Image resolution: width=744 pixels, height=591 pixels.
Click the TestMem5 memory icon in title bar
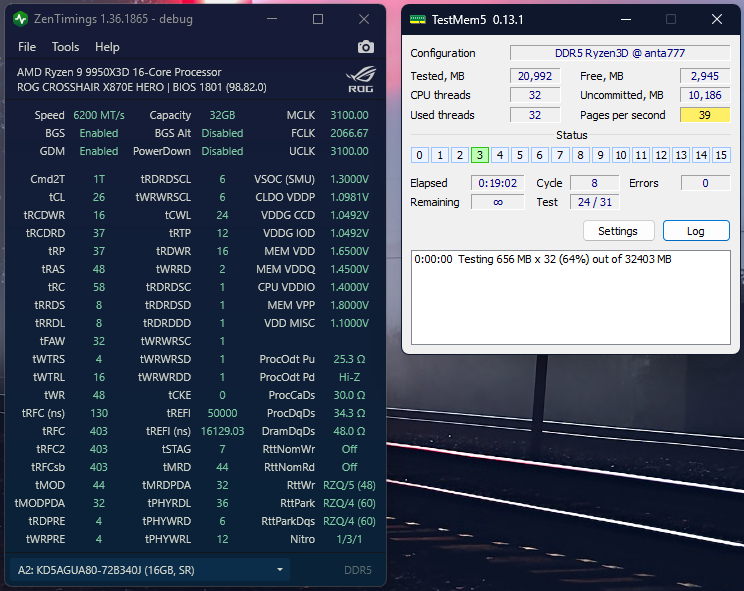pos(418,19)
